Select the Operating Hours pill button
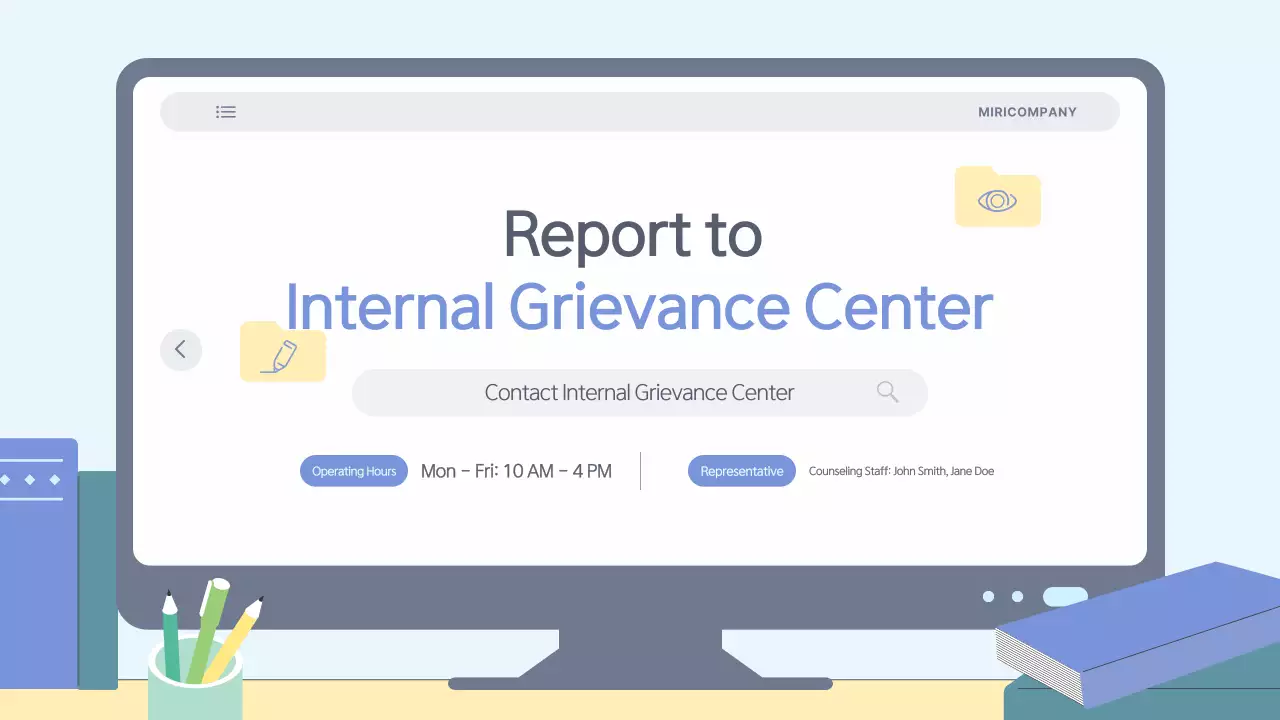The image size is (1280, 720). click(354, 471)
